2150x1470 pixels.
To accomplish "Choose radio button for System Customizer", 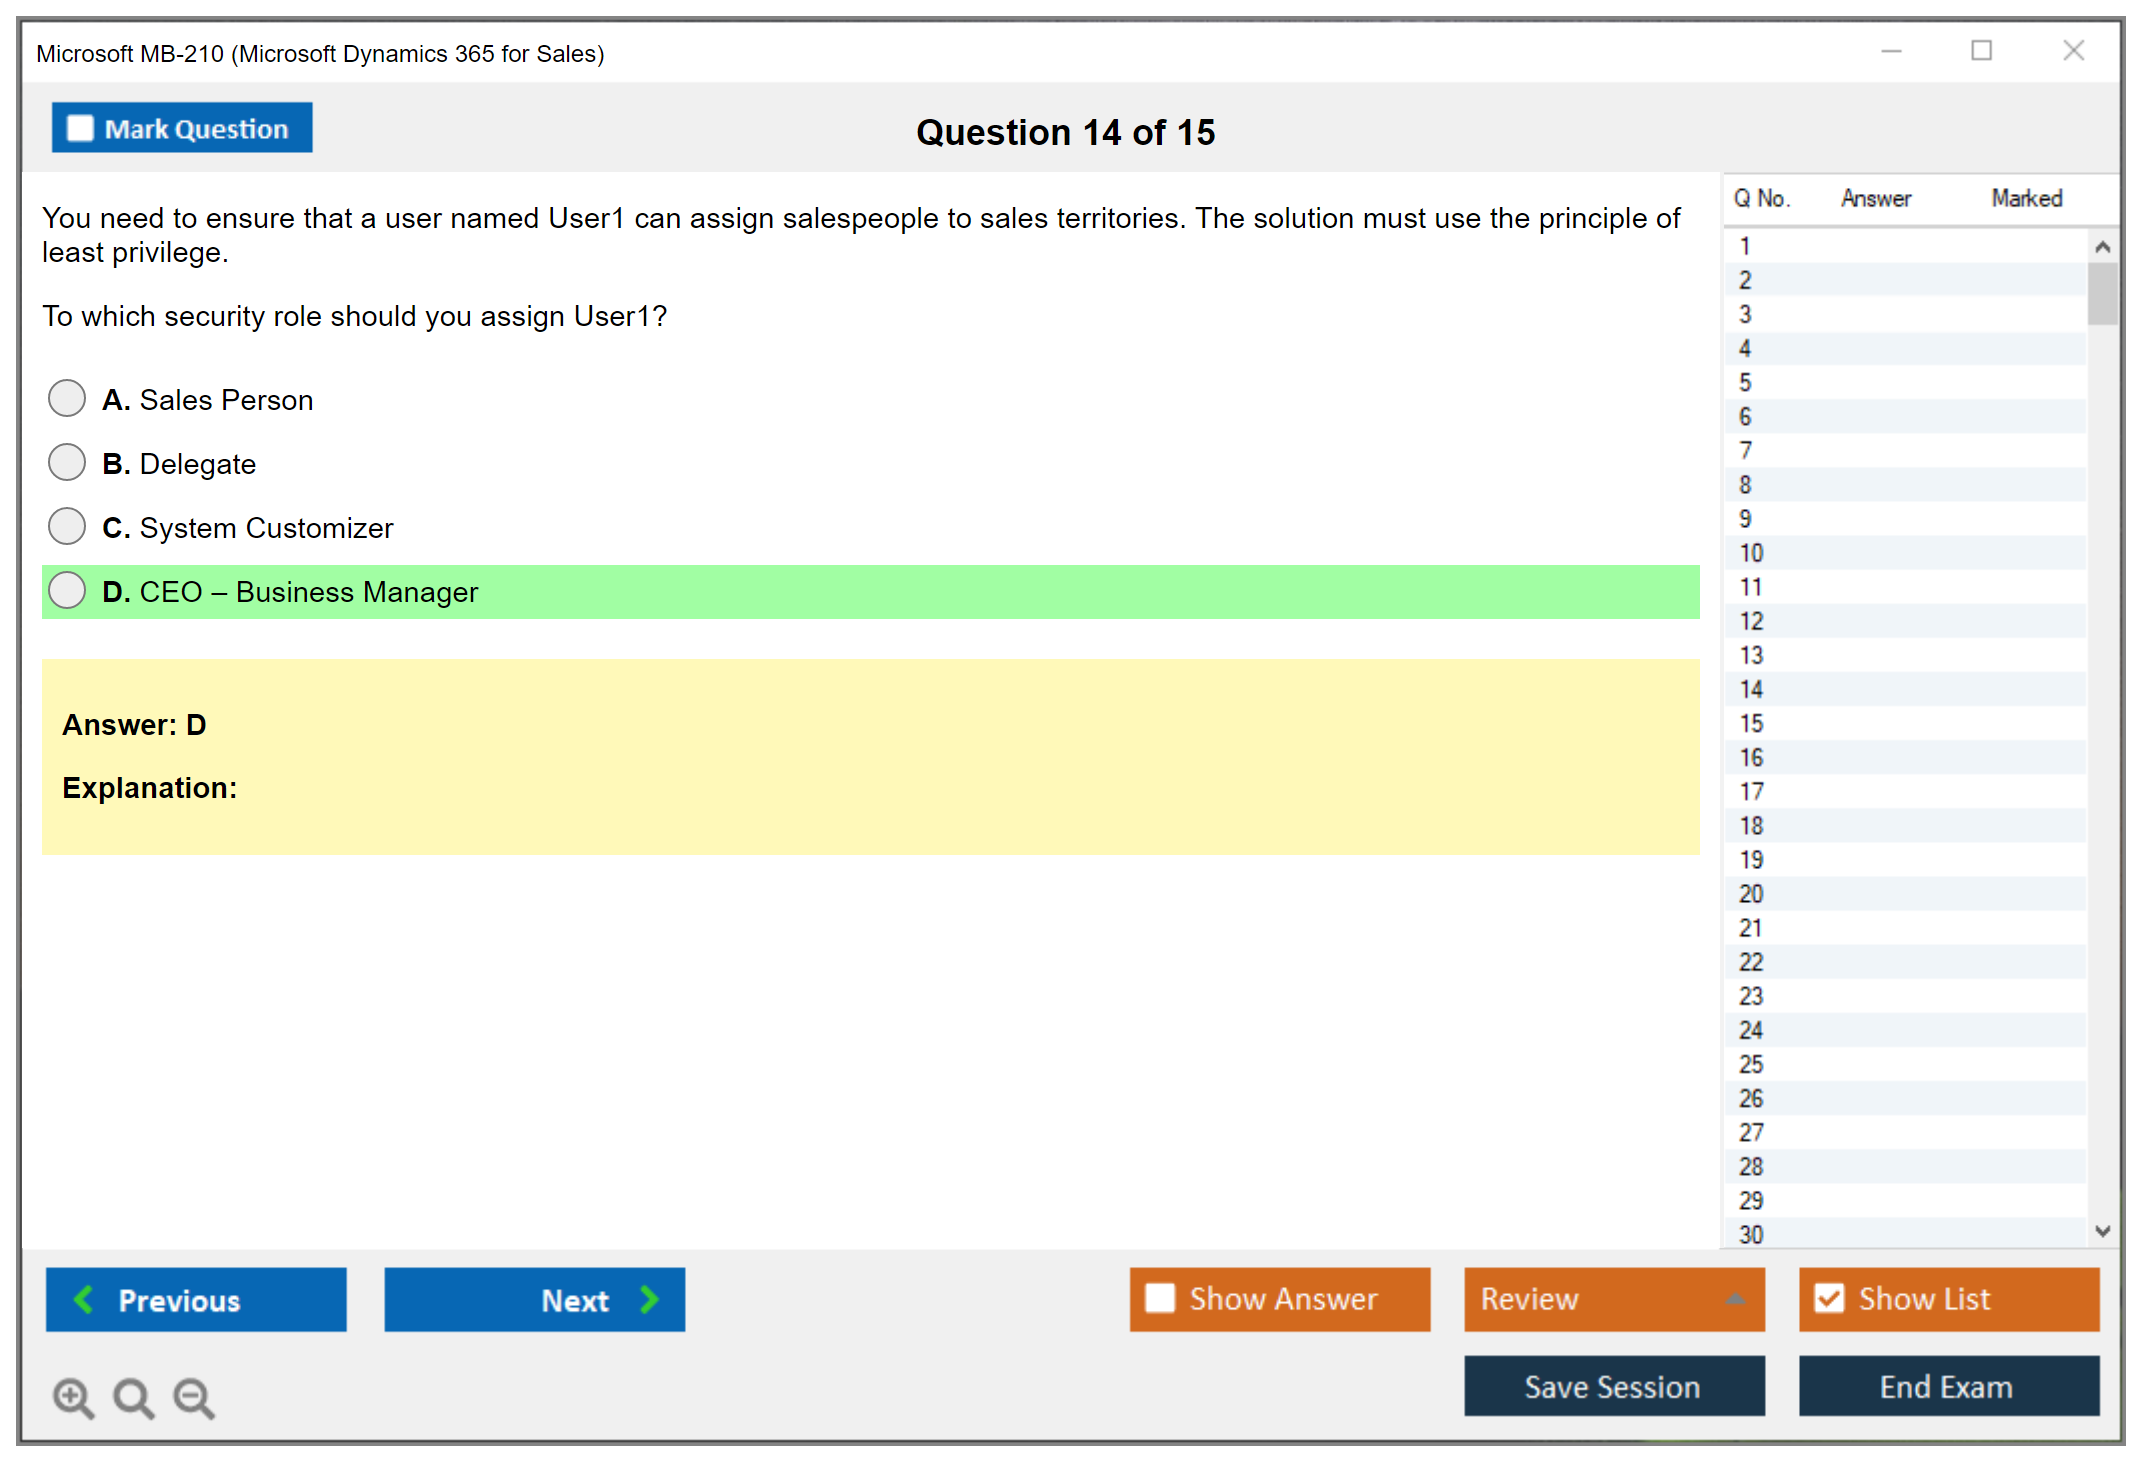I will coord(67,526).
